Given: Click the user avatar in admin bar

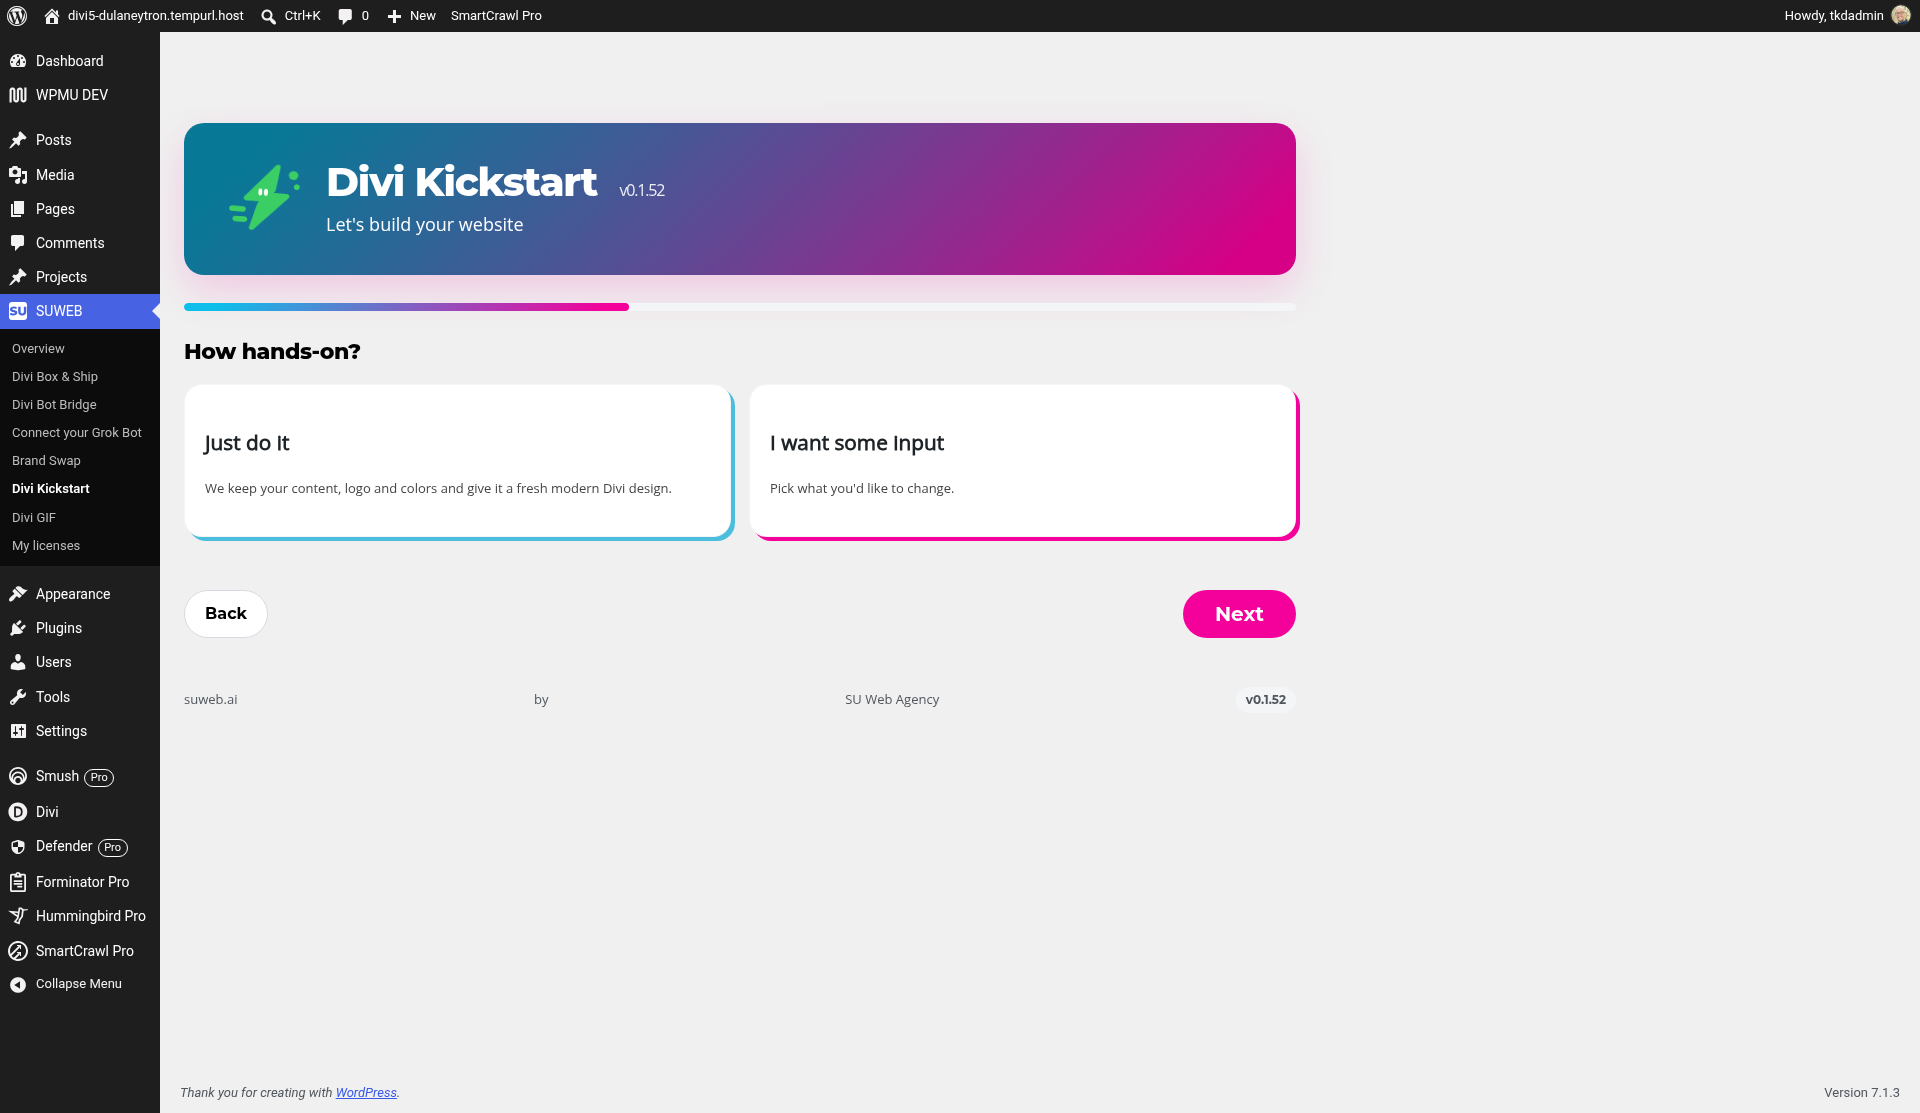Looking at the screenshot, I should point(1901,16).
